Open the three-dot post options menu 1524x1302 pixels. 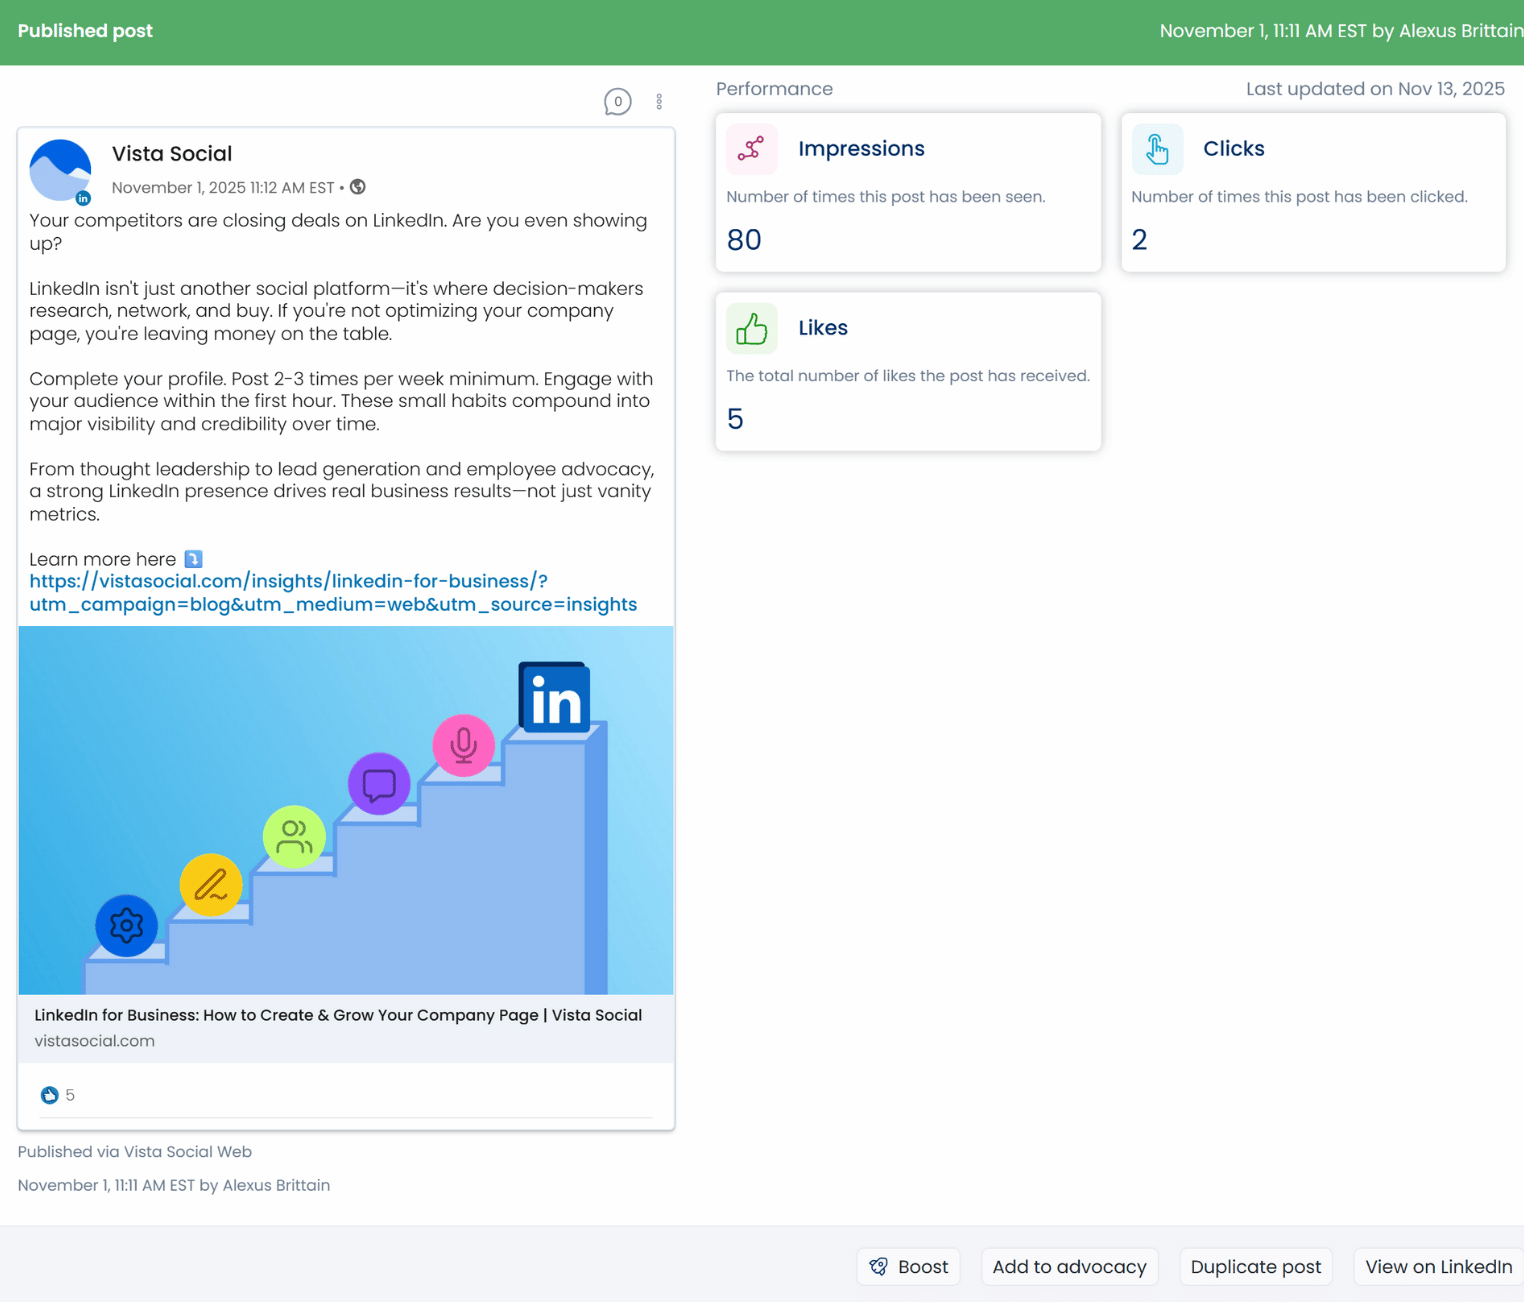click(x=659, y=102)
